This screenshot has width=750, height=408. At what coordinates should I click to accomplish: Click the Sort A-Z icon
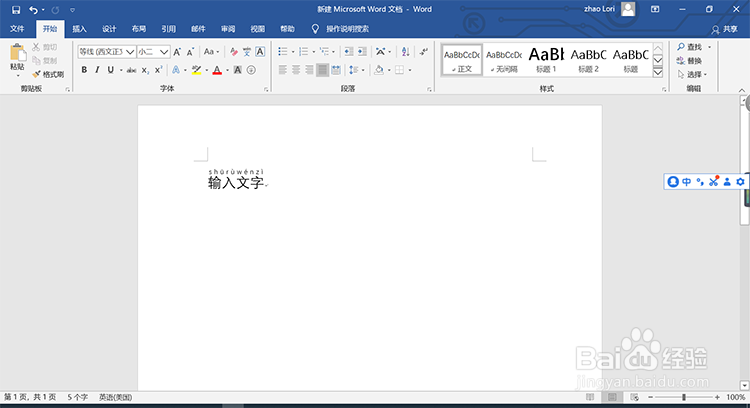pos(405,52)
